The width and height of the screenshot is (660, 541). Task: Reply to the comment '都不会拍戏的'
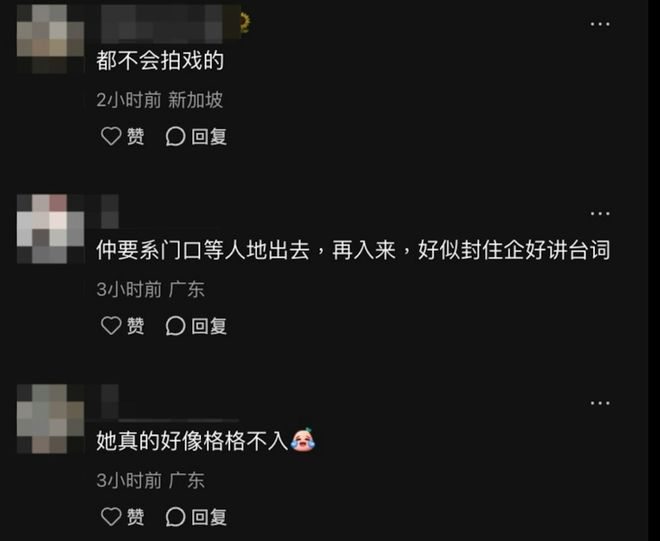click(196, 136)
